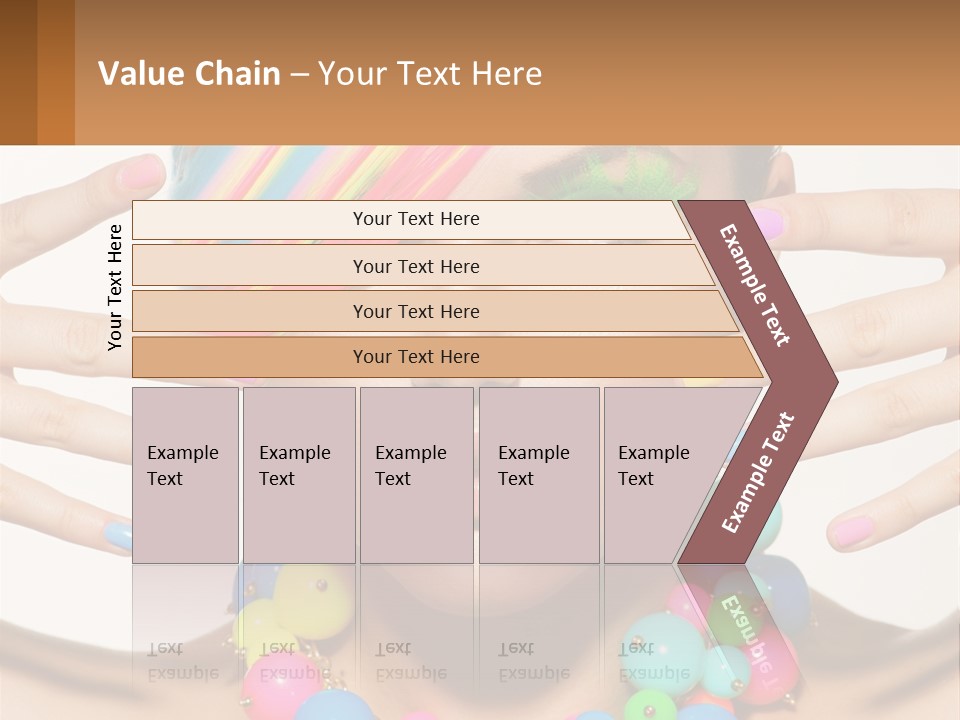Click the narrow orange stripe in the header
The image size is (960, 720).
[x=56, y=72]
